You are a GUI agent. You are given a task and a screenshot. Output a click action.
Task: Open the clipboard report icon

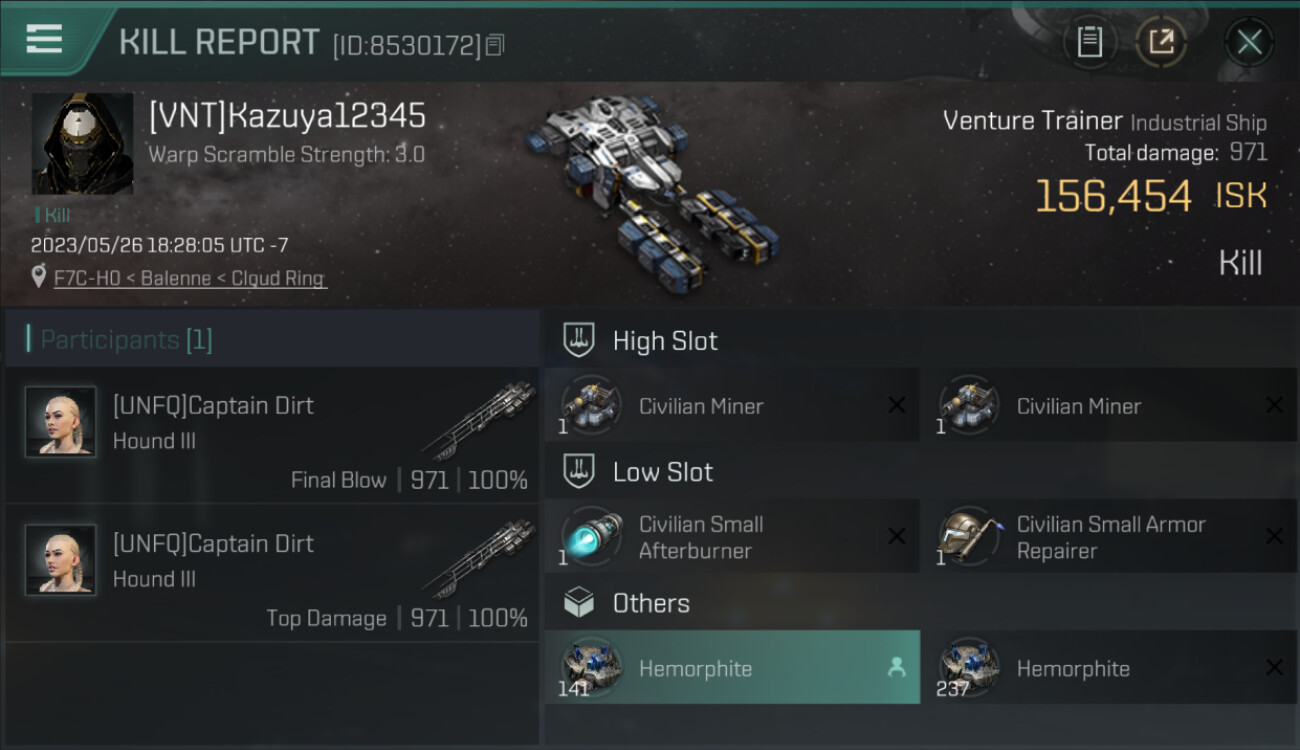[x=1089, y=42]
